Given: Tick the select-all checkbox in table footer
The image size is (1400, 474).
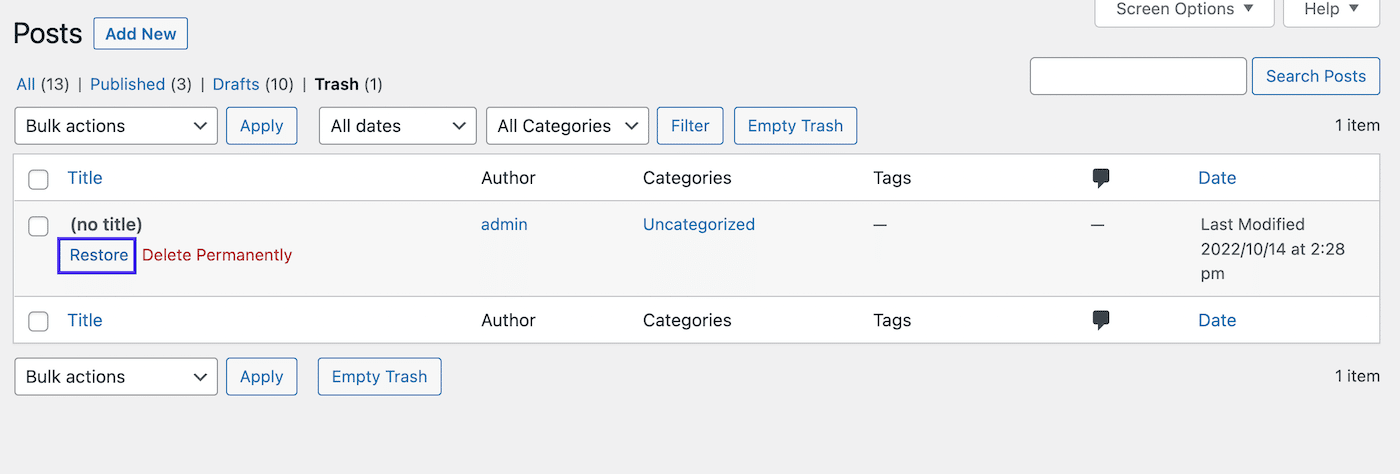Looking at the screenshot, I should tap(38, 321).
